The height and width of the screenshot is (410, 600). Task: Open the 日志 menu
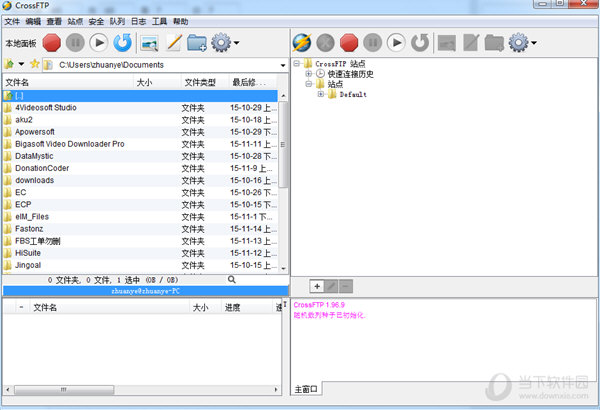coord(138,21)
